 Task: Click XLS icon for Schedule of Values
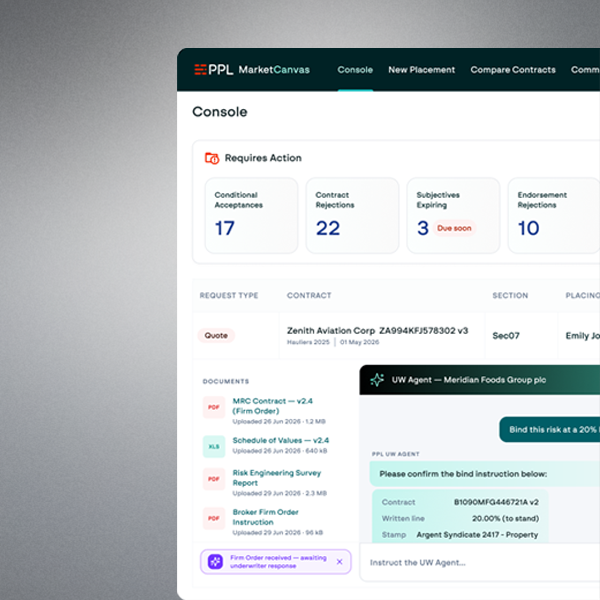click(214, 447)
